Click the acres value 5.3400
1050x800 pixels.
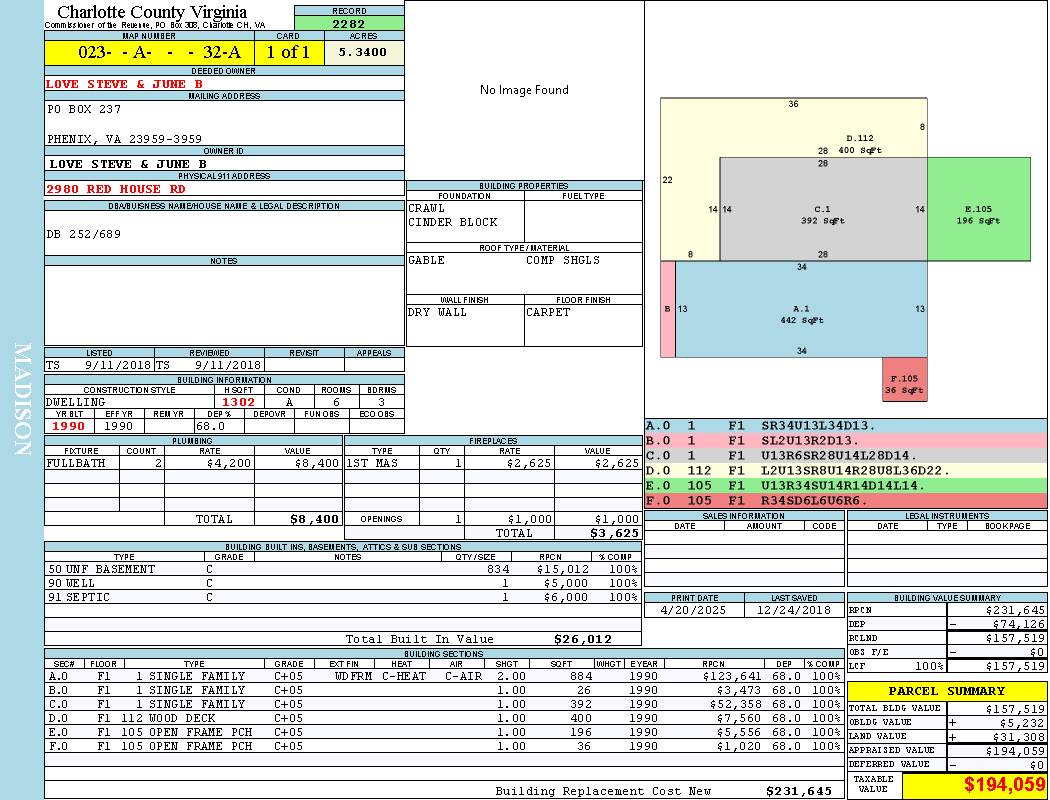point(363,52)
